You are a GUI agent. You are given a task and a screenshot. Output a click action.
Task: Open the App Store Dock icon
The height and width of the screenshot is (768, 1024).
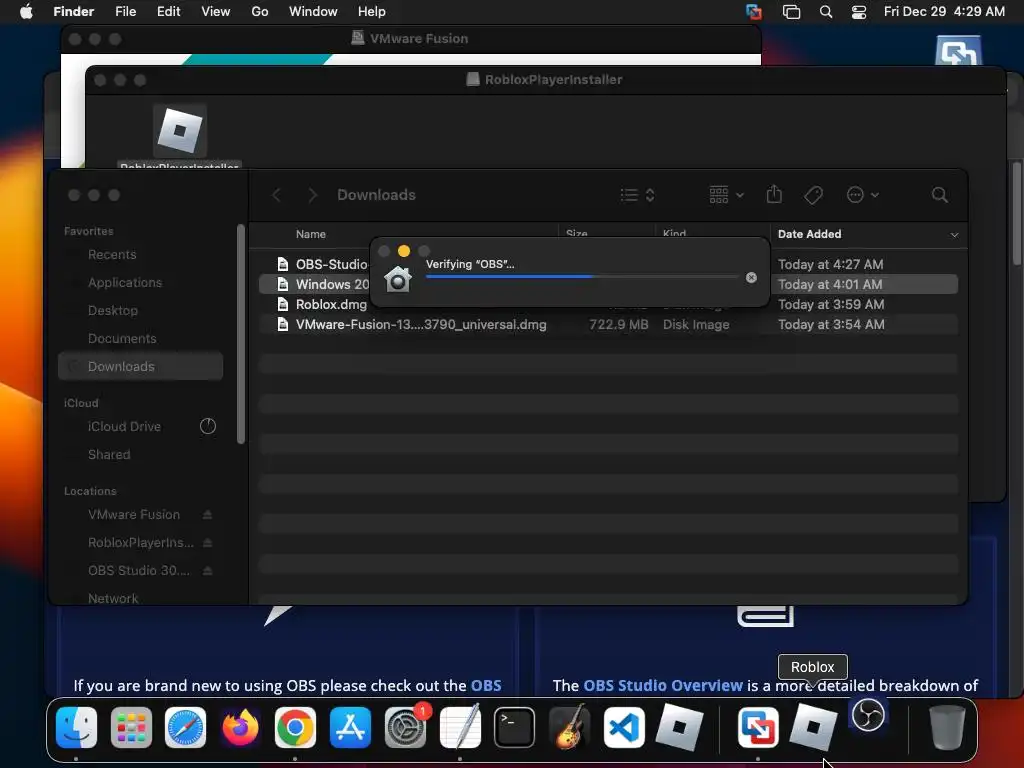[x=350, y=727]
